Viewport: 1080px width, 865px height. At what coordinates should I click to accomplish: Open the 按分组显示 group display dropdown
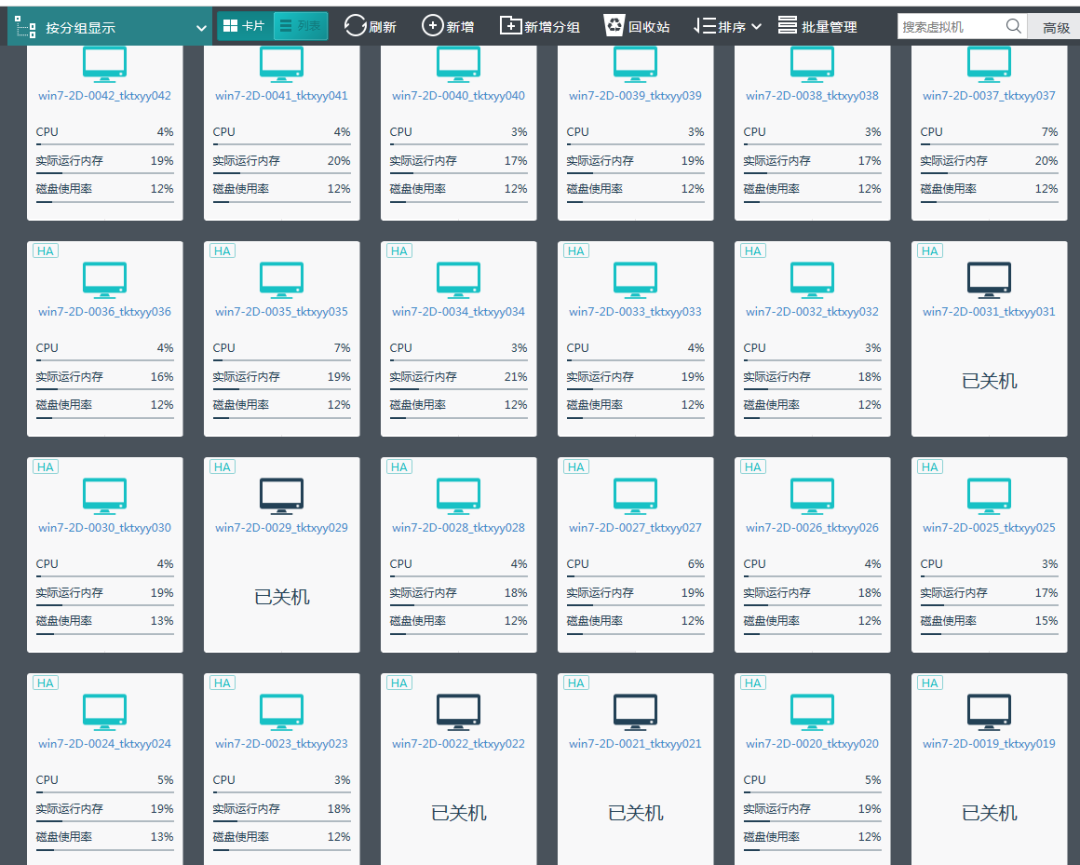pyautogui.click(x=110, y=28)
